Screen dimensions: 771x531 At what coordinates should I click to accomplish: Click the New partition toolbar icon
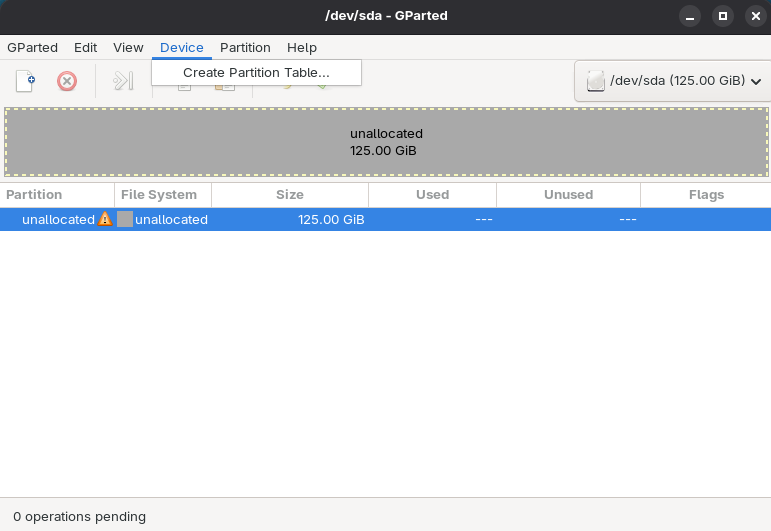(x=25, y=81)
